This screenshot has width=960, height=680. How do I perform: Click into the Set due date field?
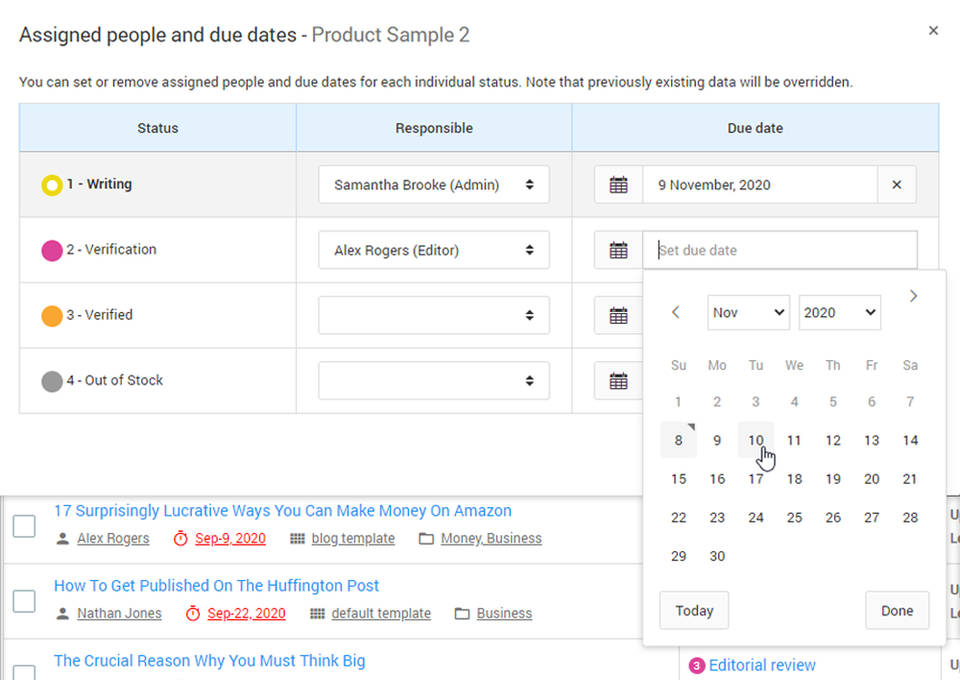[780, 250]
